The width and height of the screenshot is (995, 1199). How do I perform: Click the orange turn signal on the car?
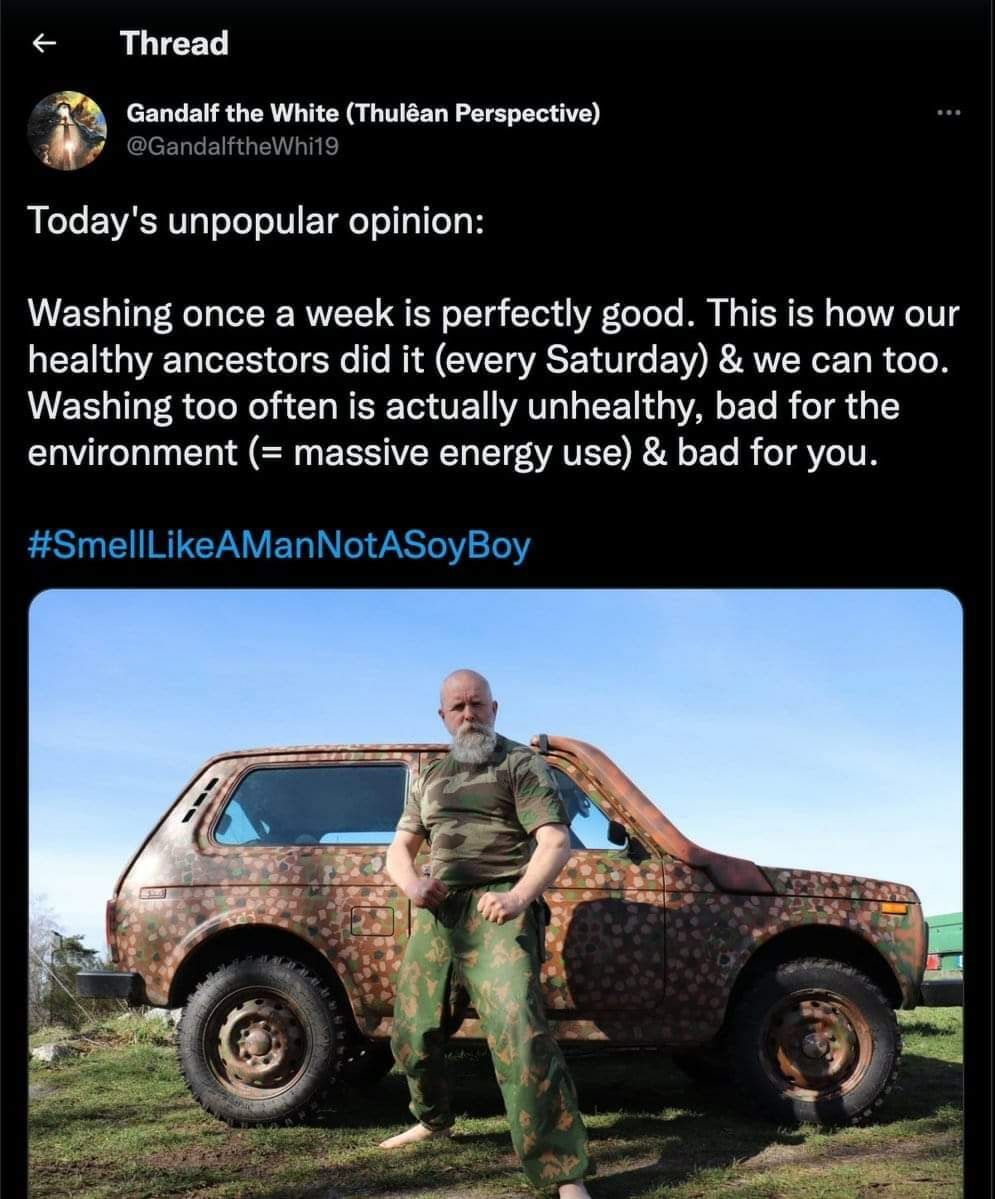point(893,908)
